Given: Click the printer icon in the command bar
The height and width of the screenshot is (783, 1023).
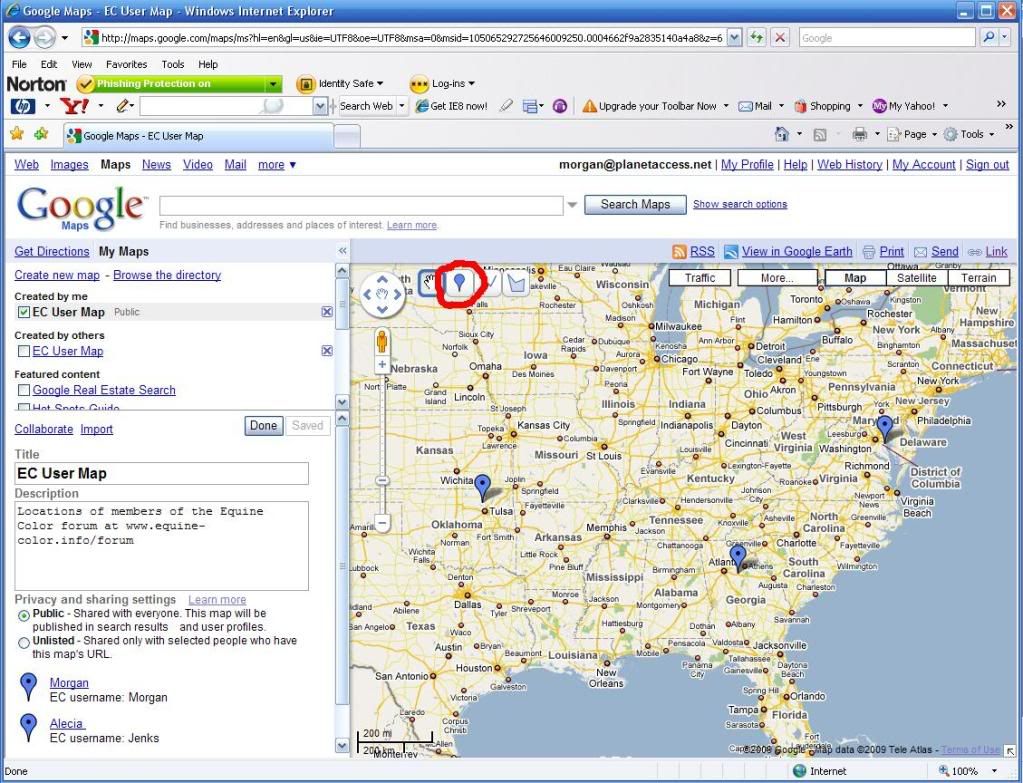Looking at the screenshot, I should (x=860, y=134).
